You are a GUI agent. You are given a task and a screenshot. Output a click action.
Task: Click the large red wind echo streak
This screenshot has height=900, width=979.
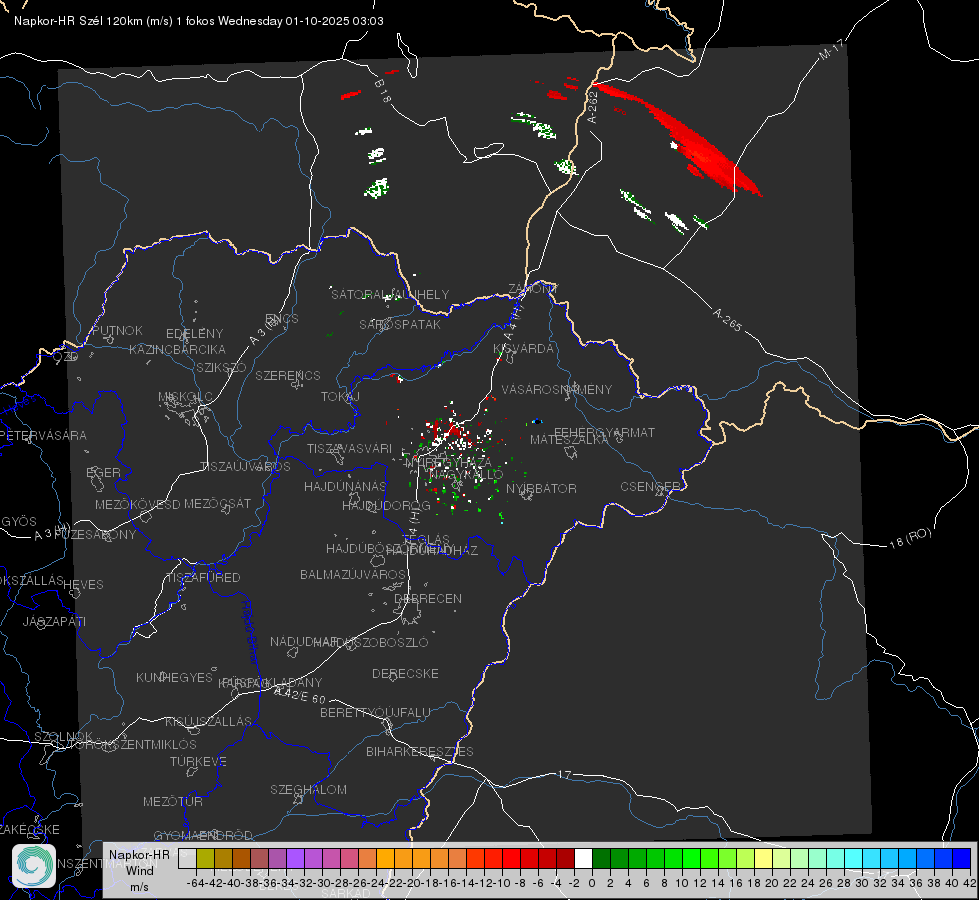(x=690, y=139)
